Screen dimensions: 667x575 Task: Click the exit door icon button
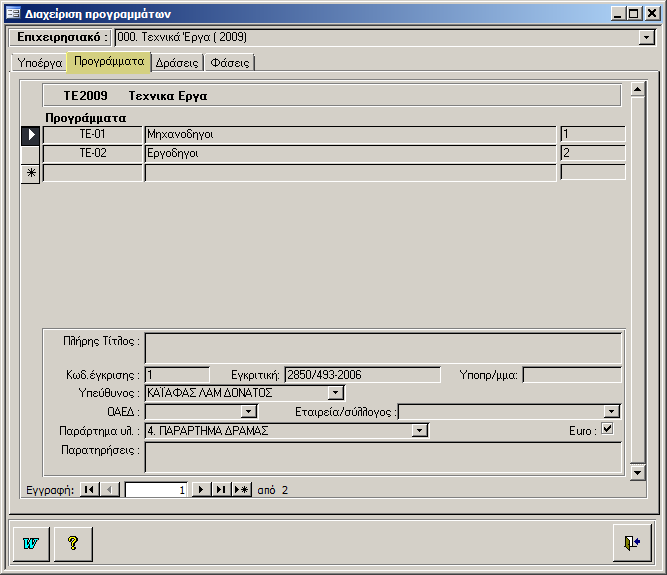pos(632,543)
